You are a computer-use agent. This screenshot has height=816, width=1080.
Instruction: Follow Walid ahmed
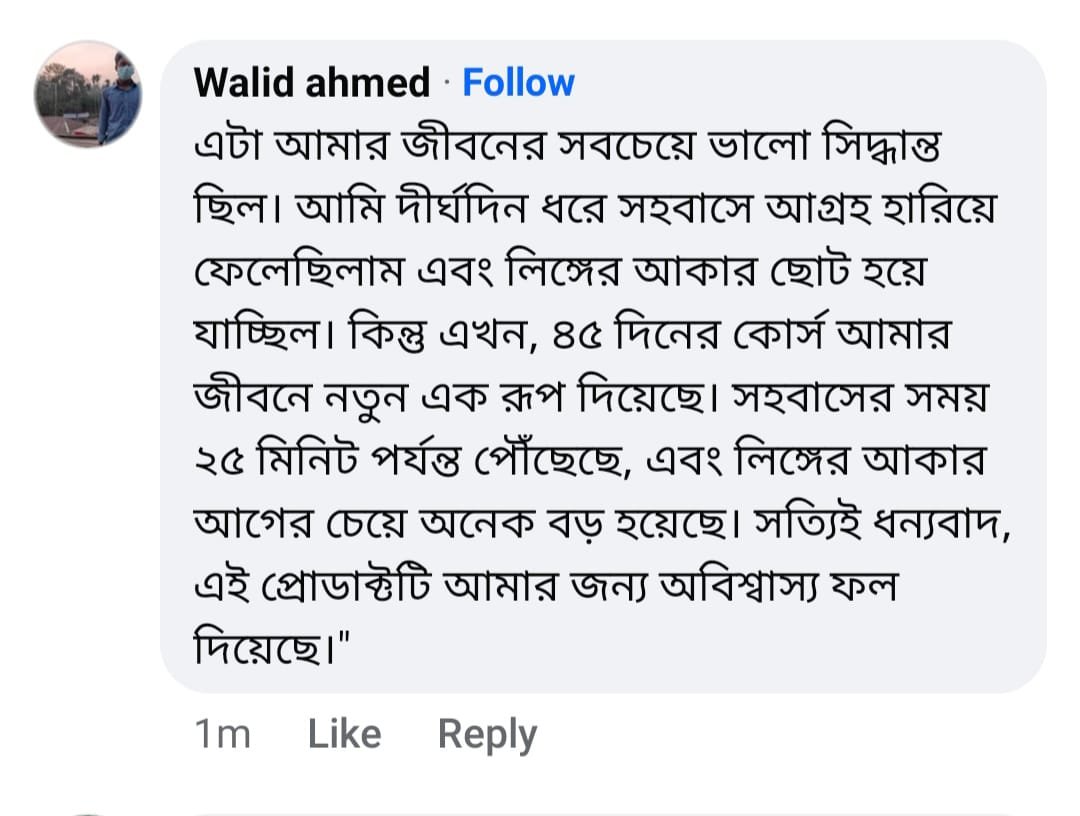point(518,82)
